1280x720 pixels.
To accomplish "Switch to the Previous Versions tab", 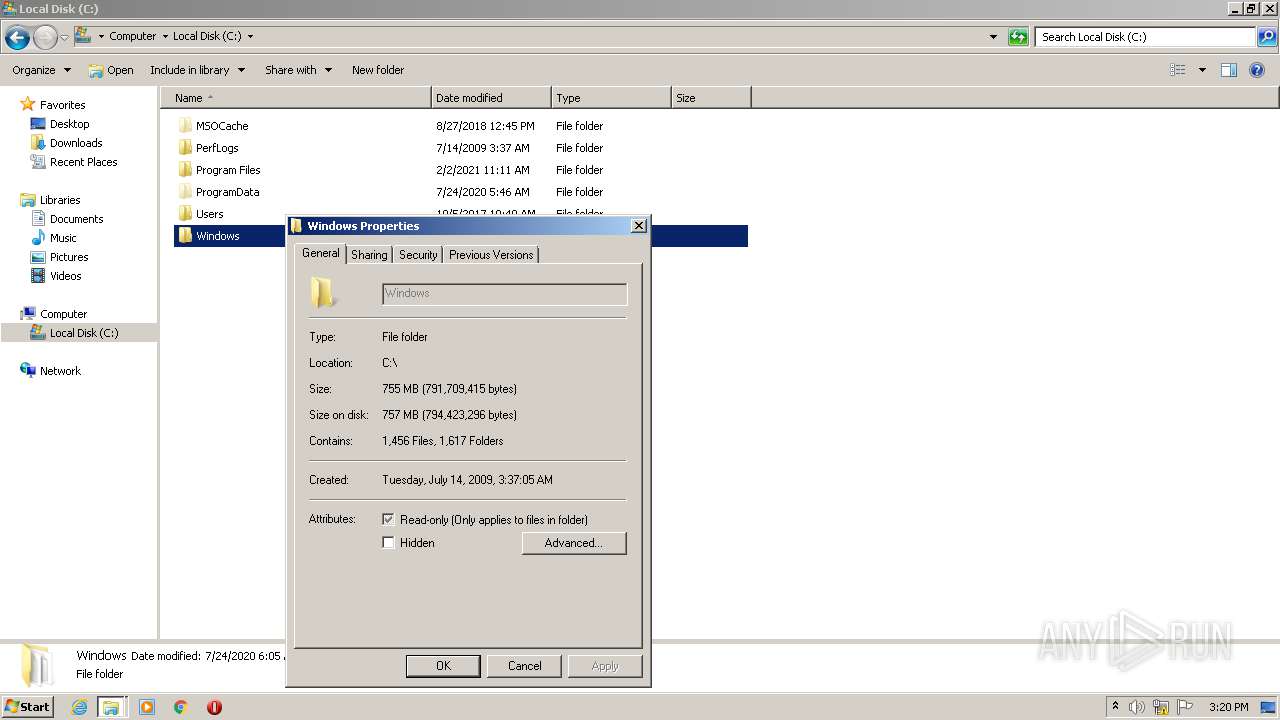I will [x=491, y=255].
